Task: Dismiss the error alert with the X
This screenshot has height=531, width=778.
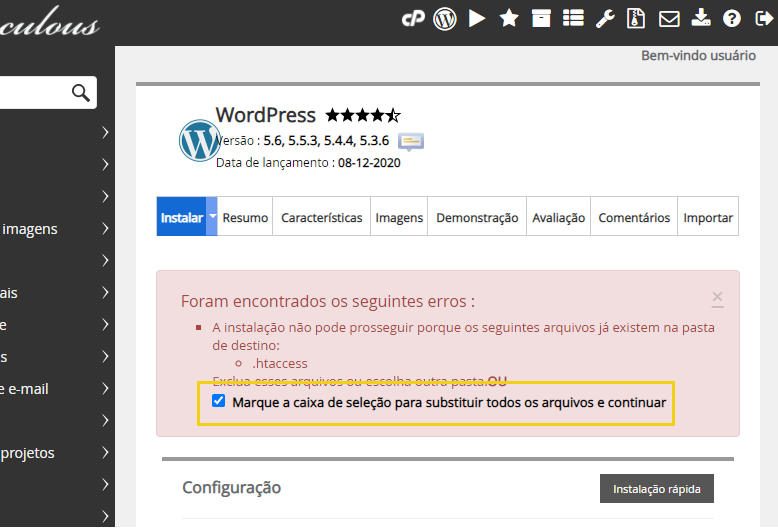Action: point(717,298)
